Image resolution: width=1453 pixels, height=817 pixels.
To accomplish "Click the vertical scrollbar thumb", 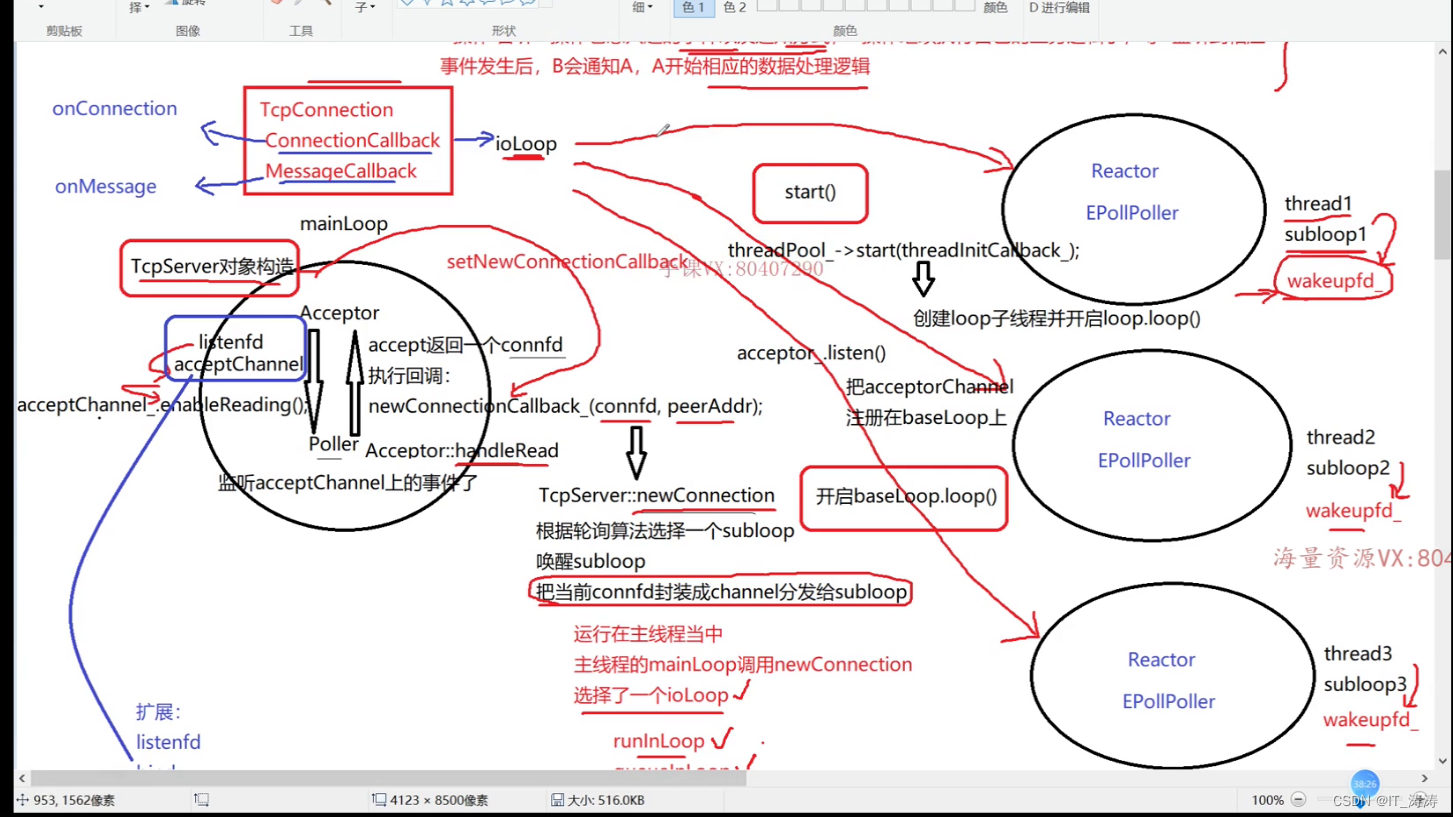I will [x=1443, y=216].
